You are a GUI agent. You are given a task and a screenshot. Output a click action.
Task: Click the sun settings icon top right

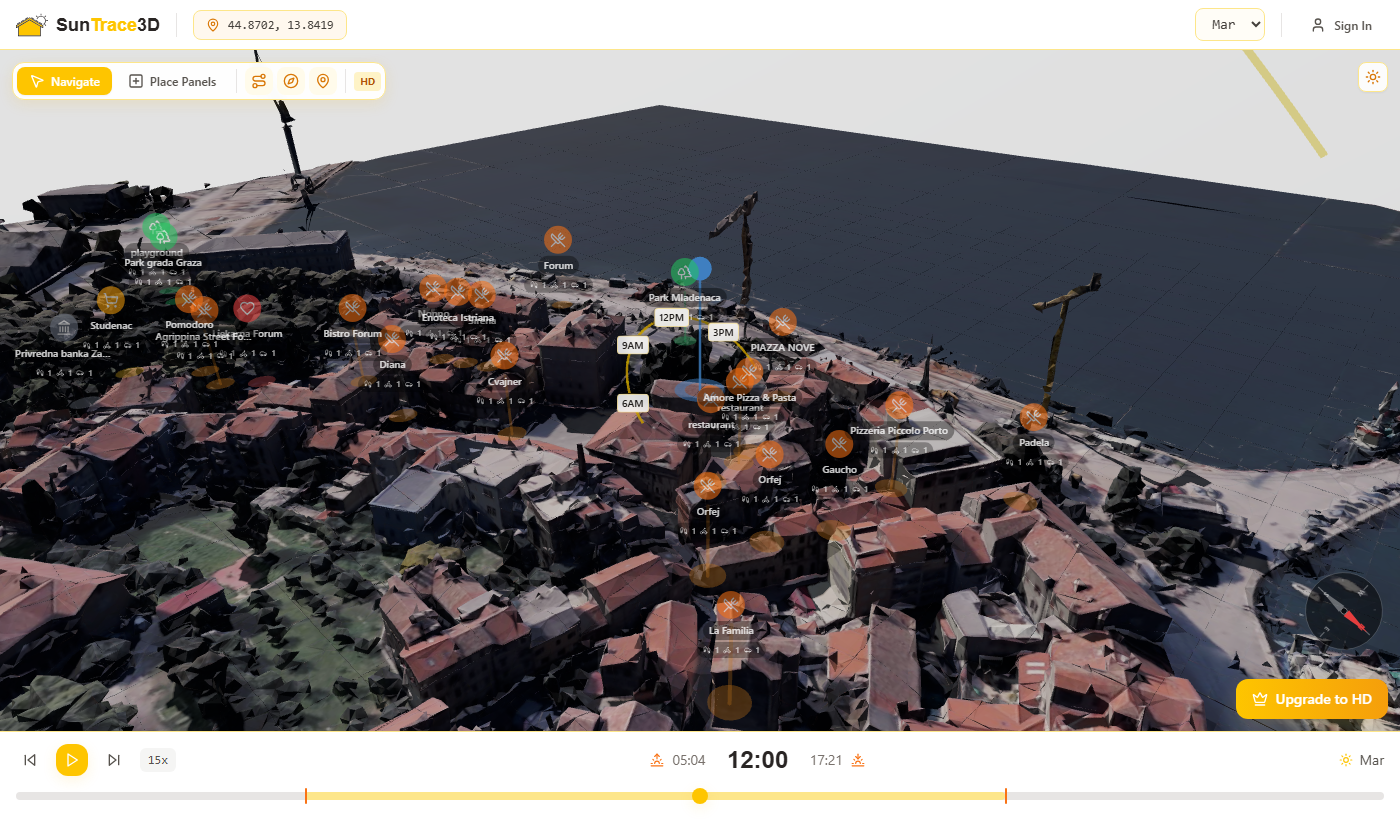[1372, 76]
